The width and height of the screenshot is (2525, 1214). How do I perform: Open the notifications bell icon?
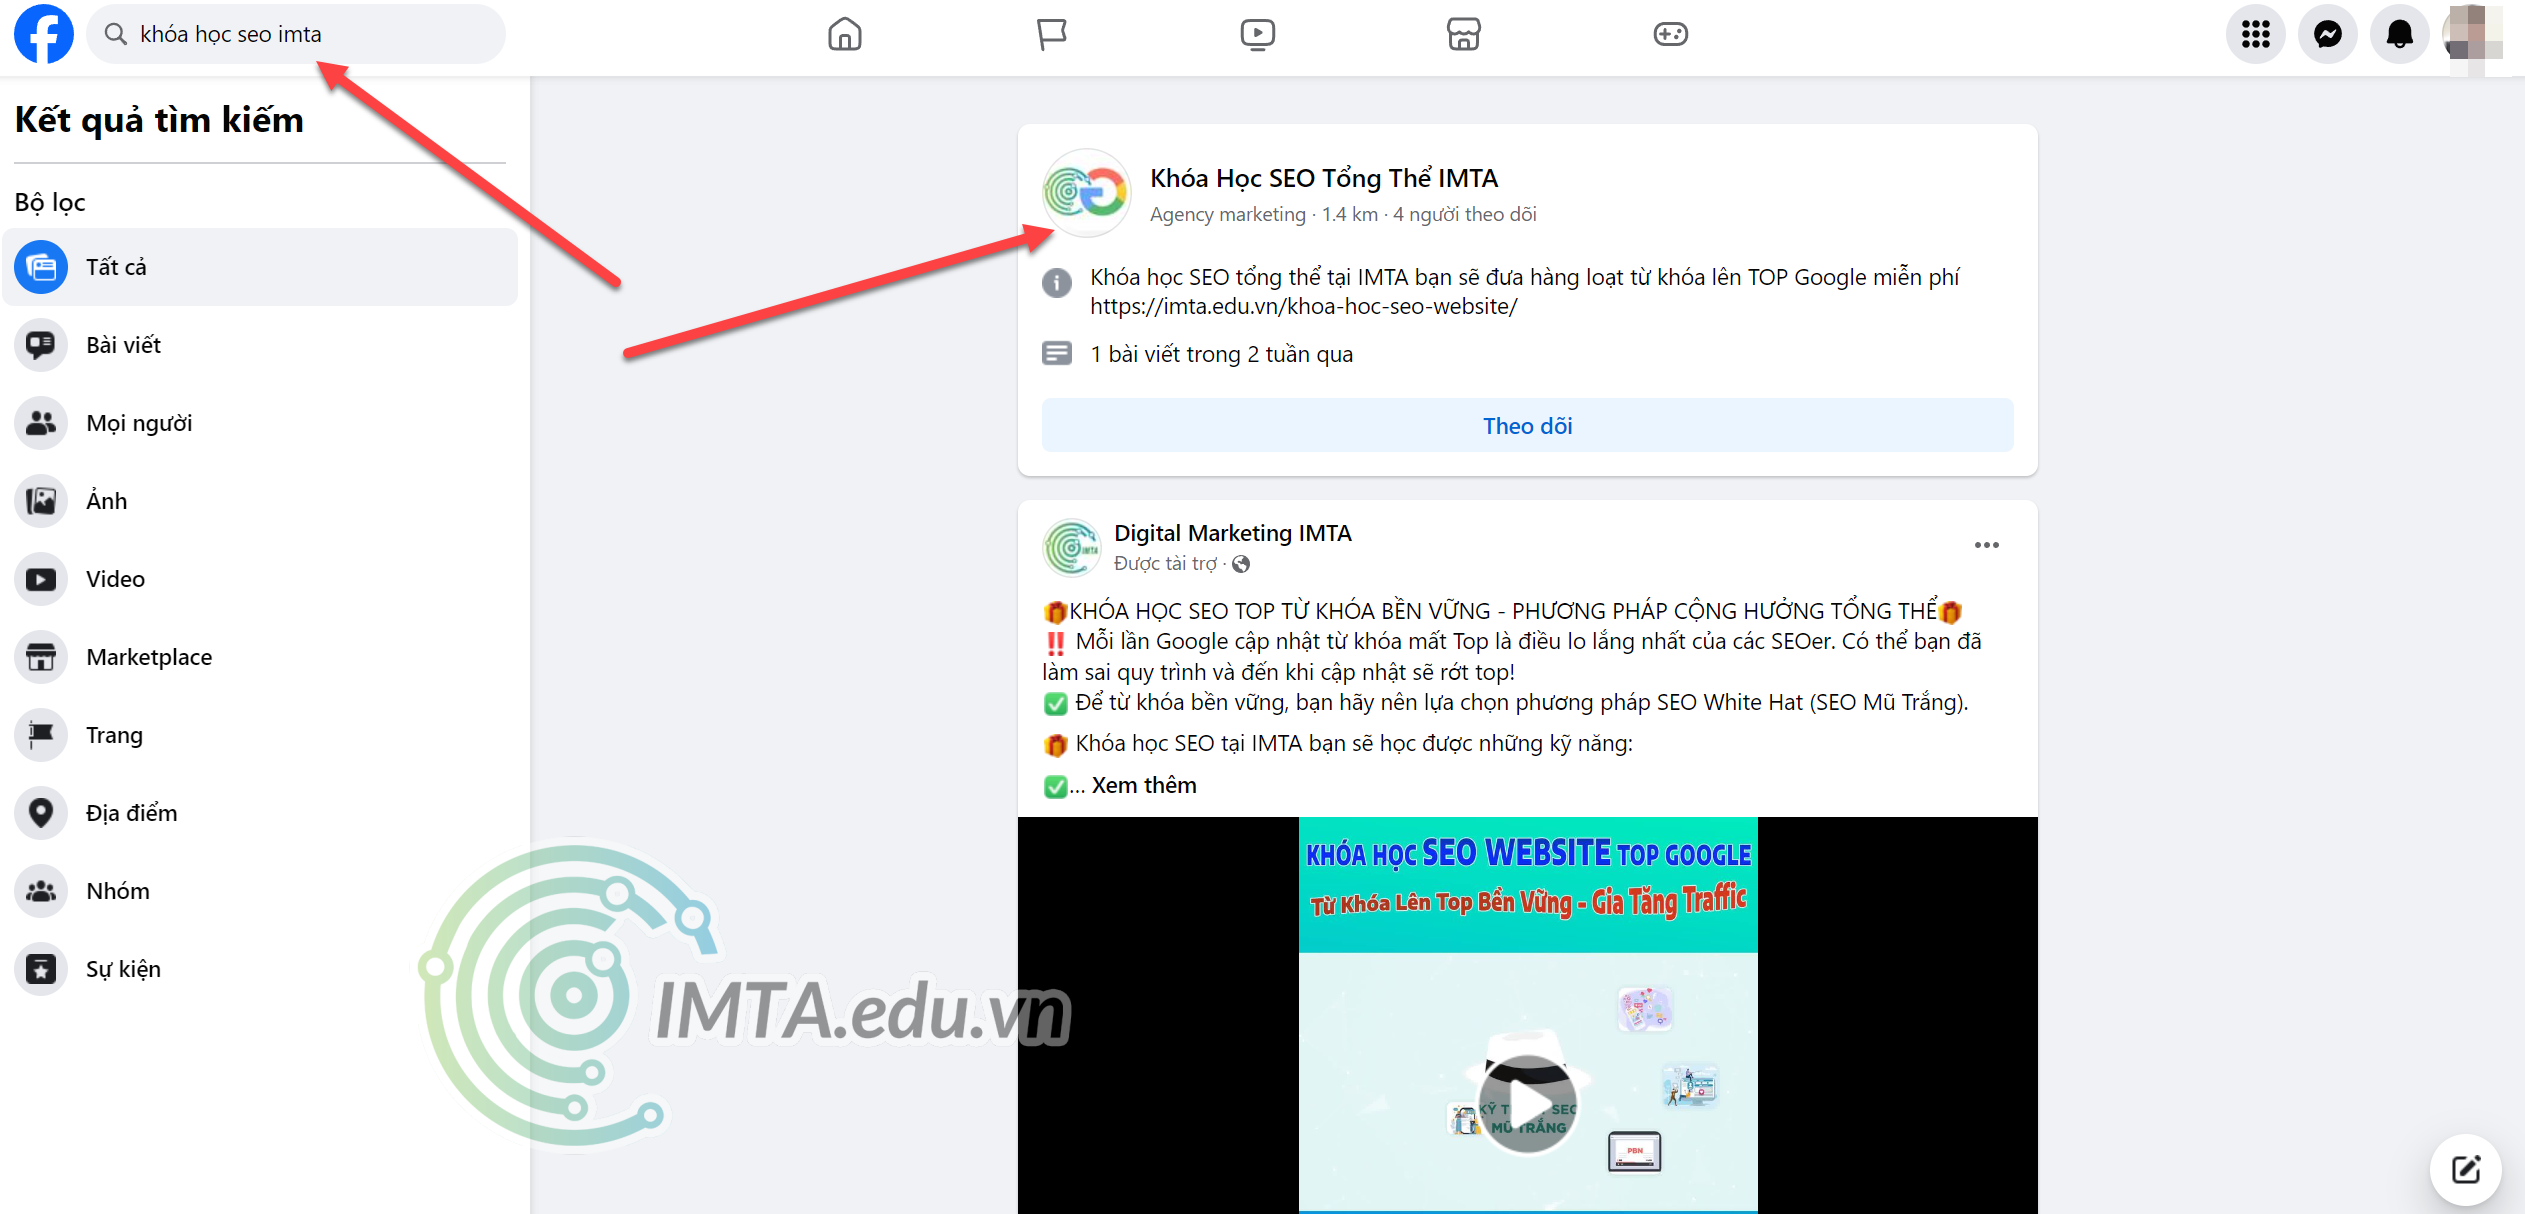(2399, 34)
